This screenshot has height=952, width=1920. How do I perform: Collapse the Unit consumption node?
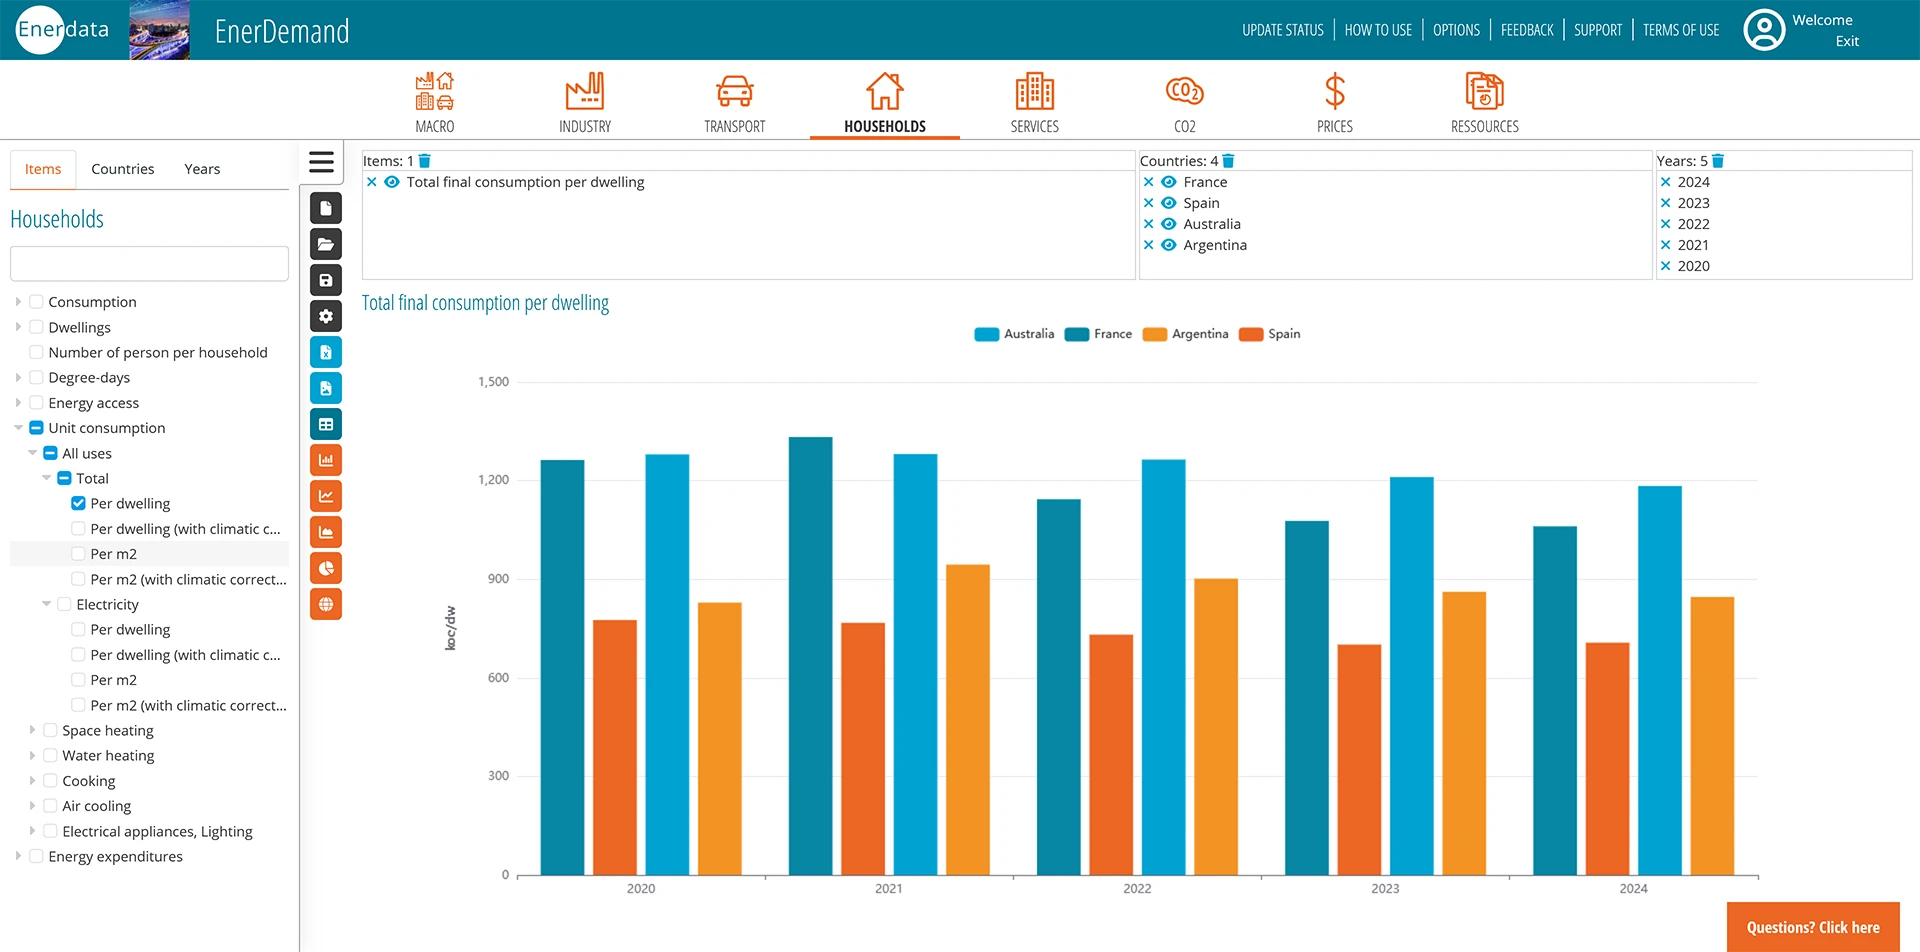17,427
